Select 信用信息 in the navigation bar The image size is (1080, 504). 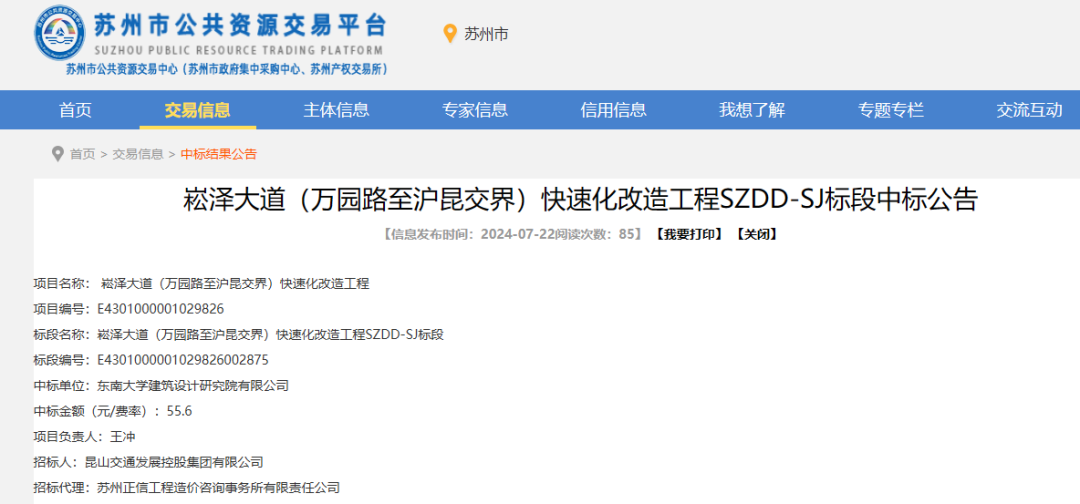(x=613, y=110)
